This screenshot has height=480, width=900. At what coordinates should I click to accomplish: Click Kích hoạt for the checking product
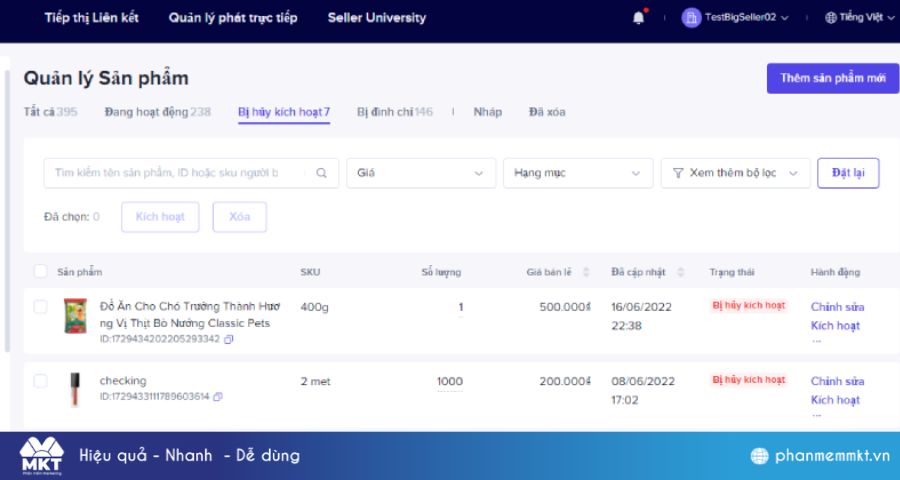[835, 400]
